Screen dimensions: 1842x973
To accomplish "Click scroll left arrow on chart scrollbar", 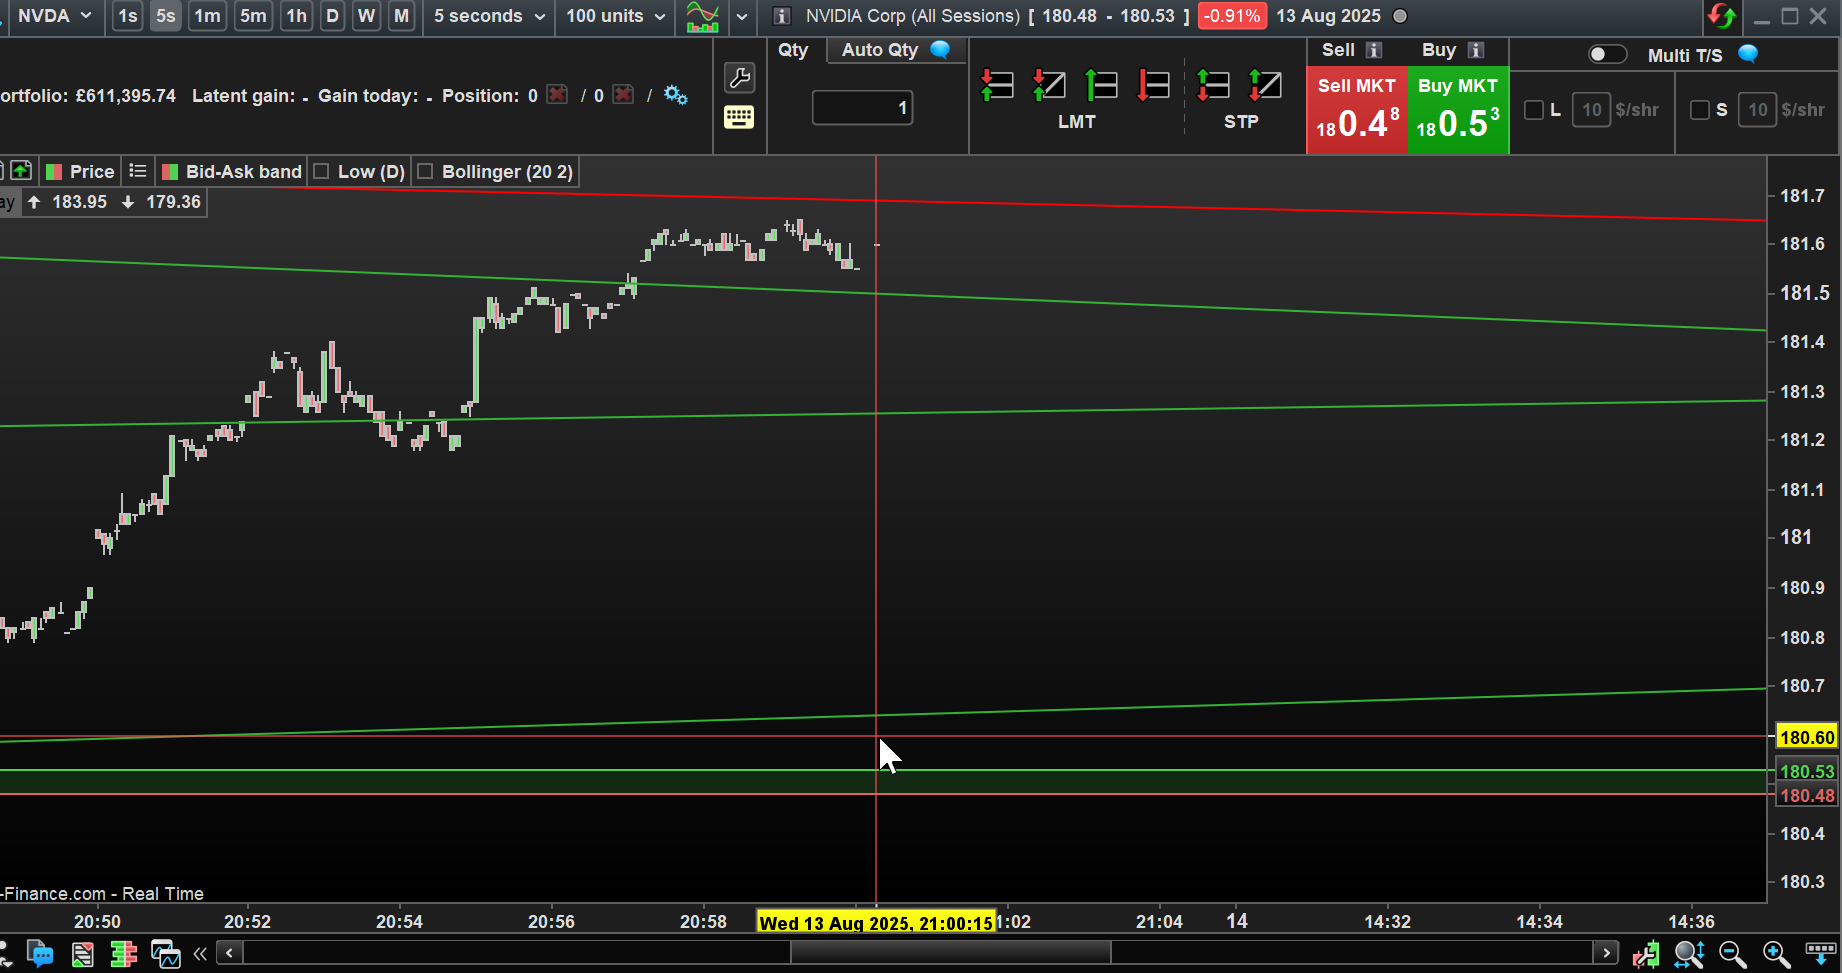I will [x=230, y=953].
